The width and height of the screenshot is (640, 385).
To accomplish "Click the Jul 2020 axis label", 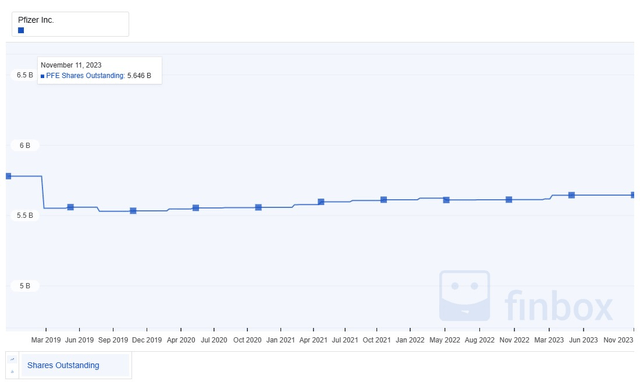I will click(x=214, y=340).
